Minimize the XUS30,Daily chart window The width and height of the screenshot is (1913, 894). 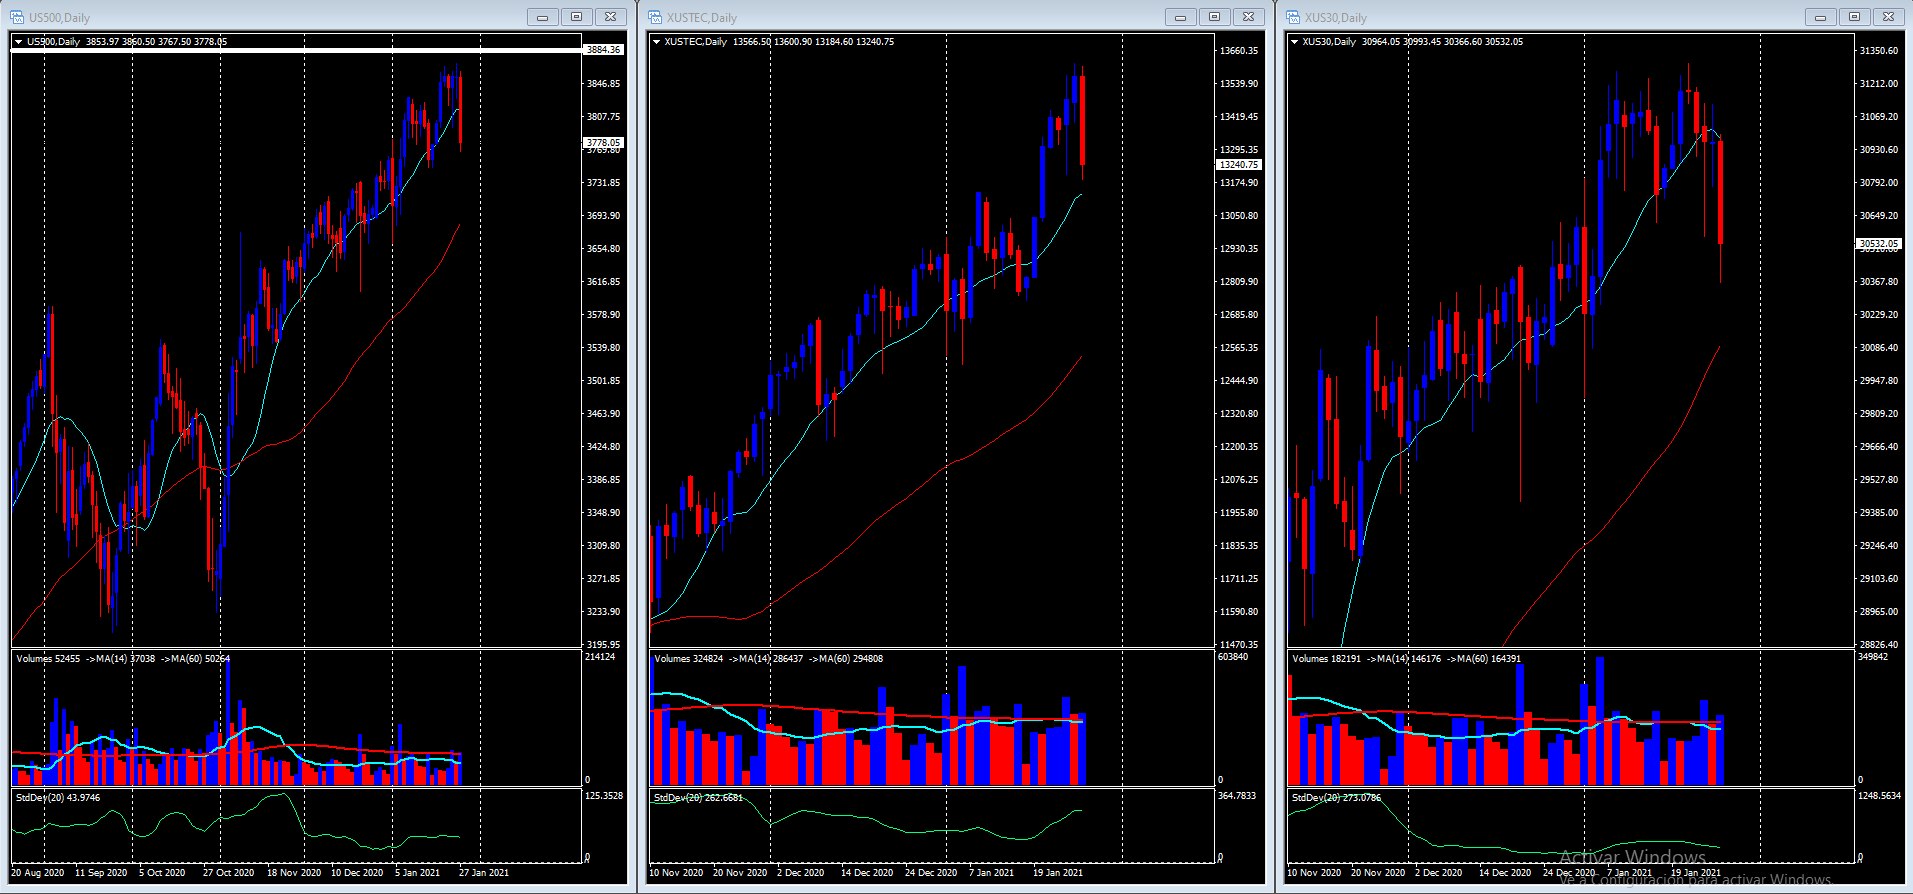(1821, 17)
